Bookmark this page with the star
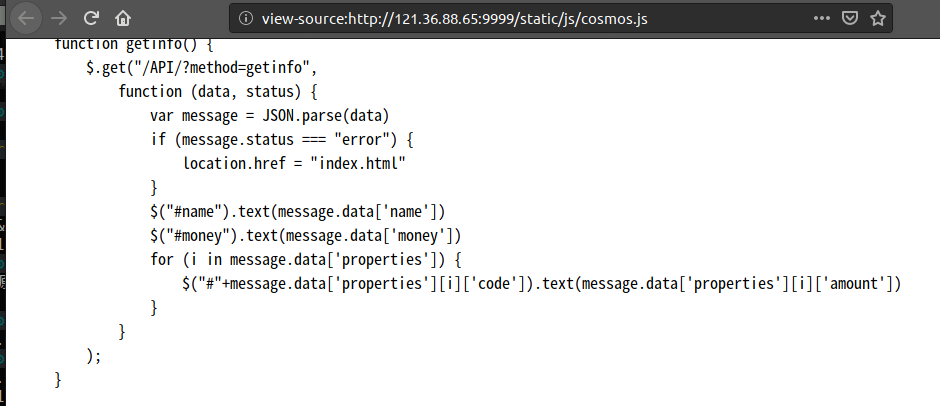The image size is (940, 406). coord(878,18)
